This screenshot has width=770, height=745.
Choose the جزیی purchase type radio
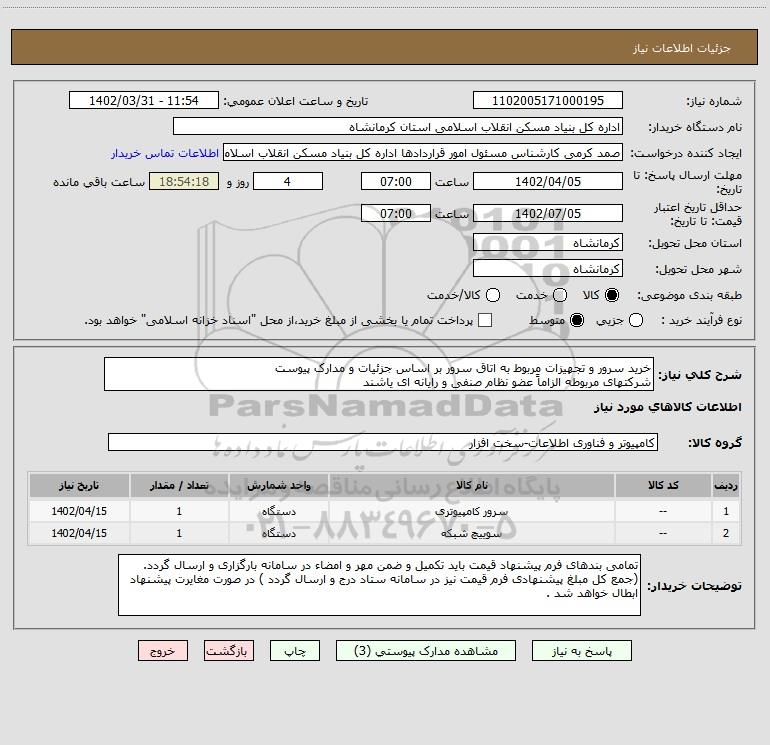(x=635, y=321)
